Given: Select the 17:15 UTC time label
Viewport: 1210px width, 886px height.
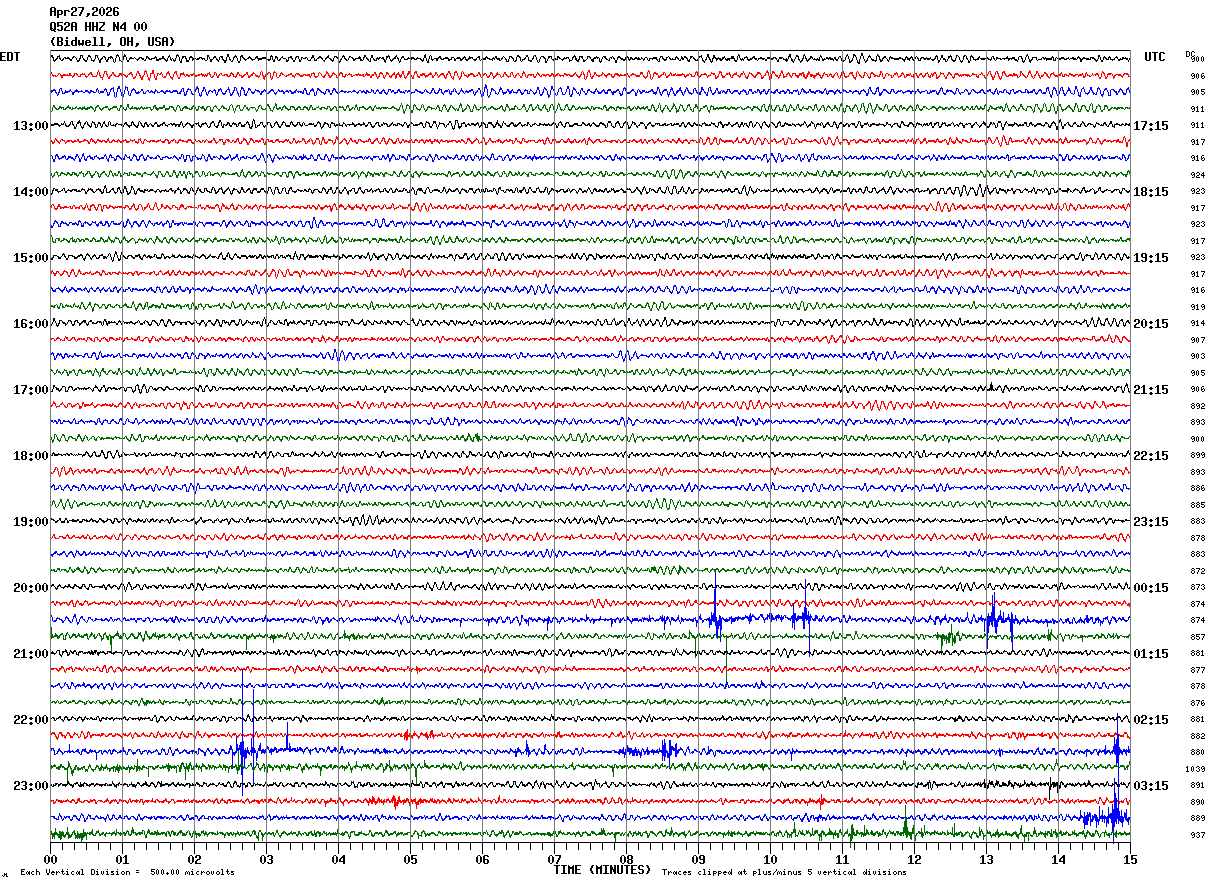Looking at the screenshot, I should point(1151,126).
